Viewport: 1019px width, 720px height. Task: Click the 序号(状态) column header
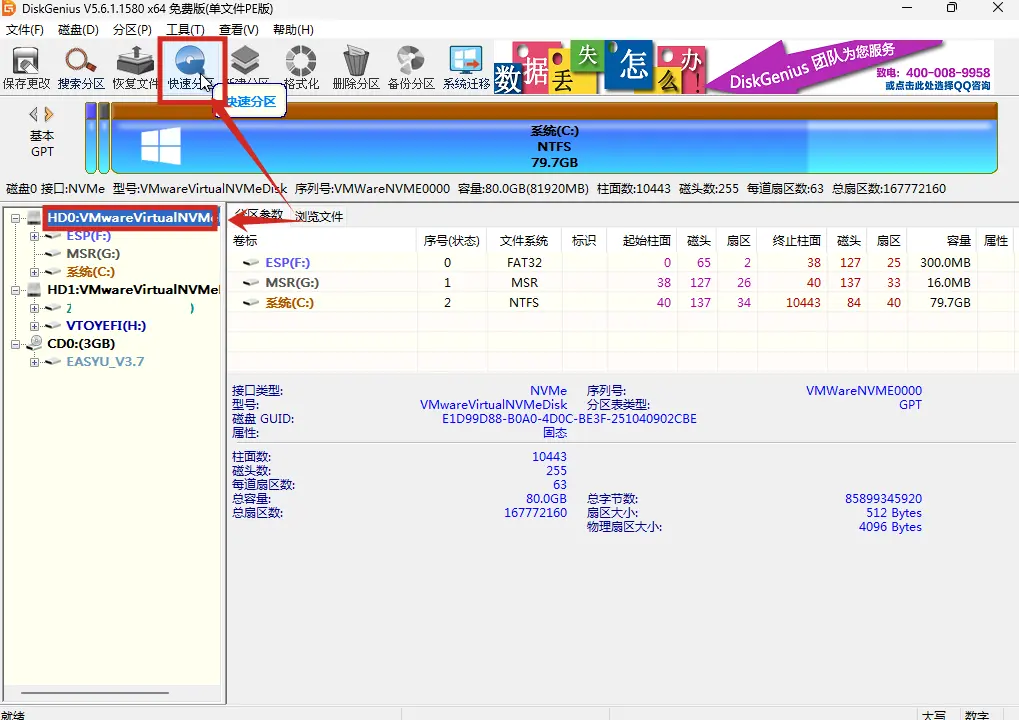(x=452, y=241)
